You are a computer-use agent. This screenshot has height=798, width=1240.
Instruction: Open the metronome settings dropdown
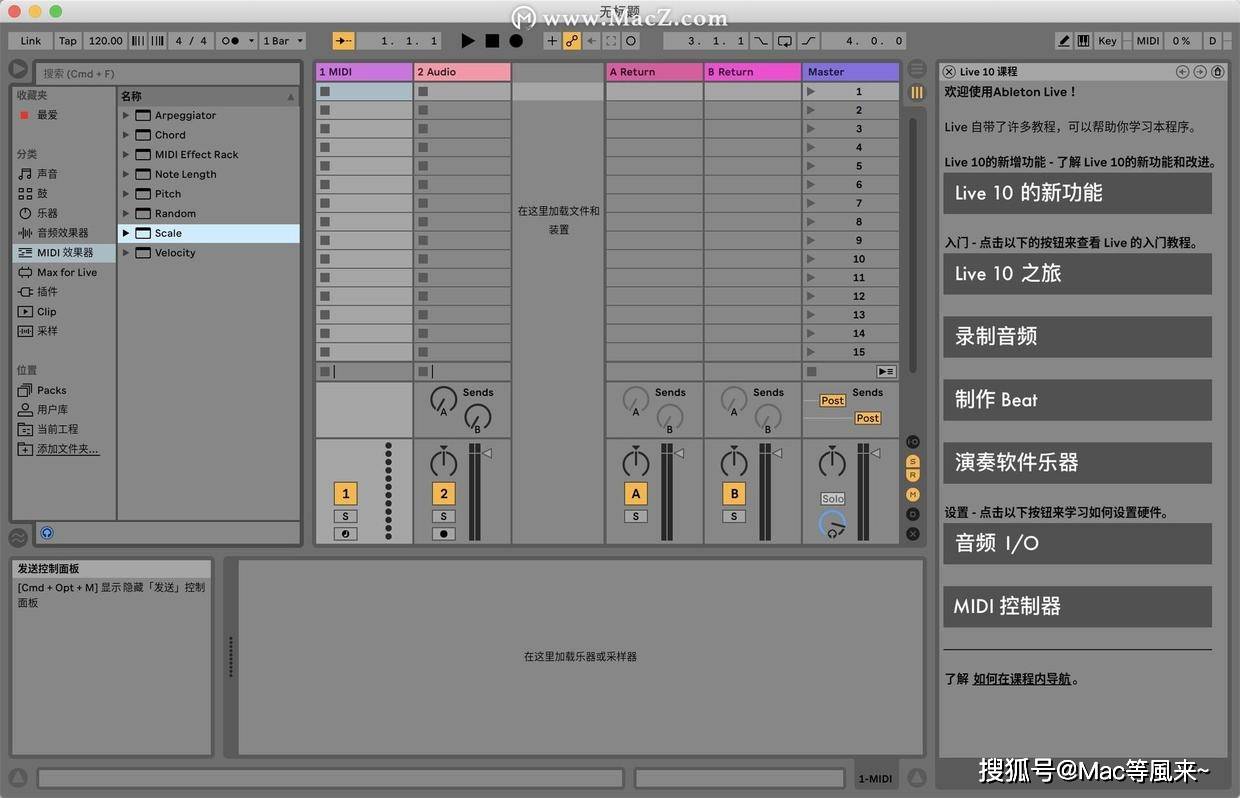tap(251, 41)
